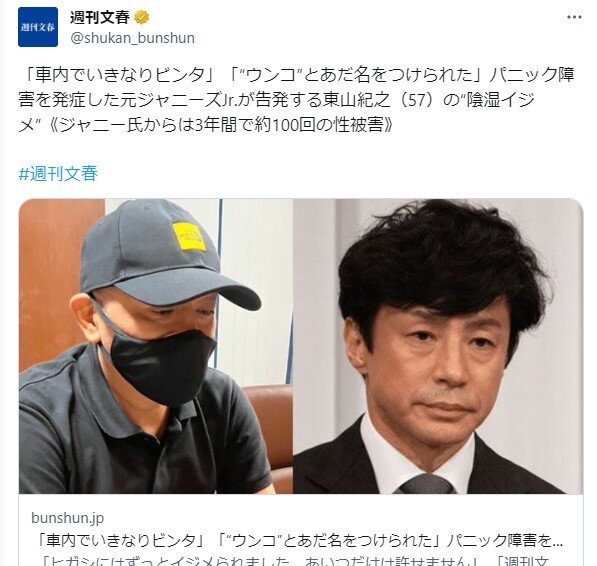The height and width of the screenshot is (566, 597).
Task: Click the 週刊文春 display name
Action: click(x=100, y=18)
